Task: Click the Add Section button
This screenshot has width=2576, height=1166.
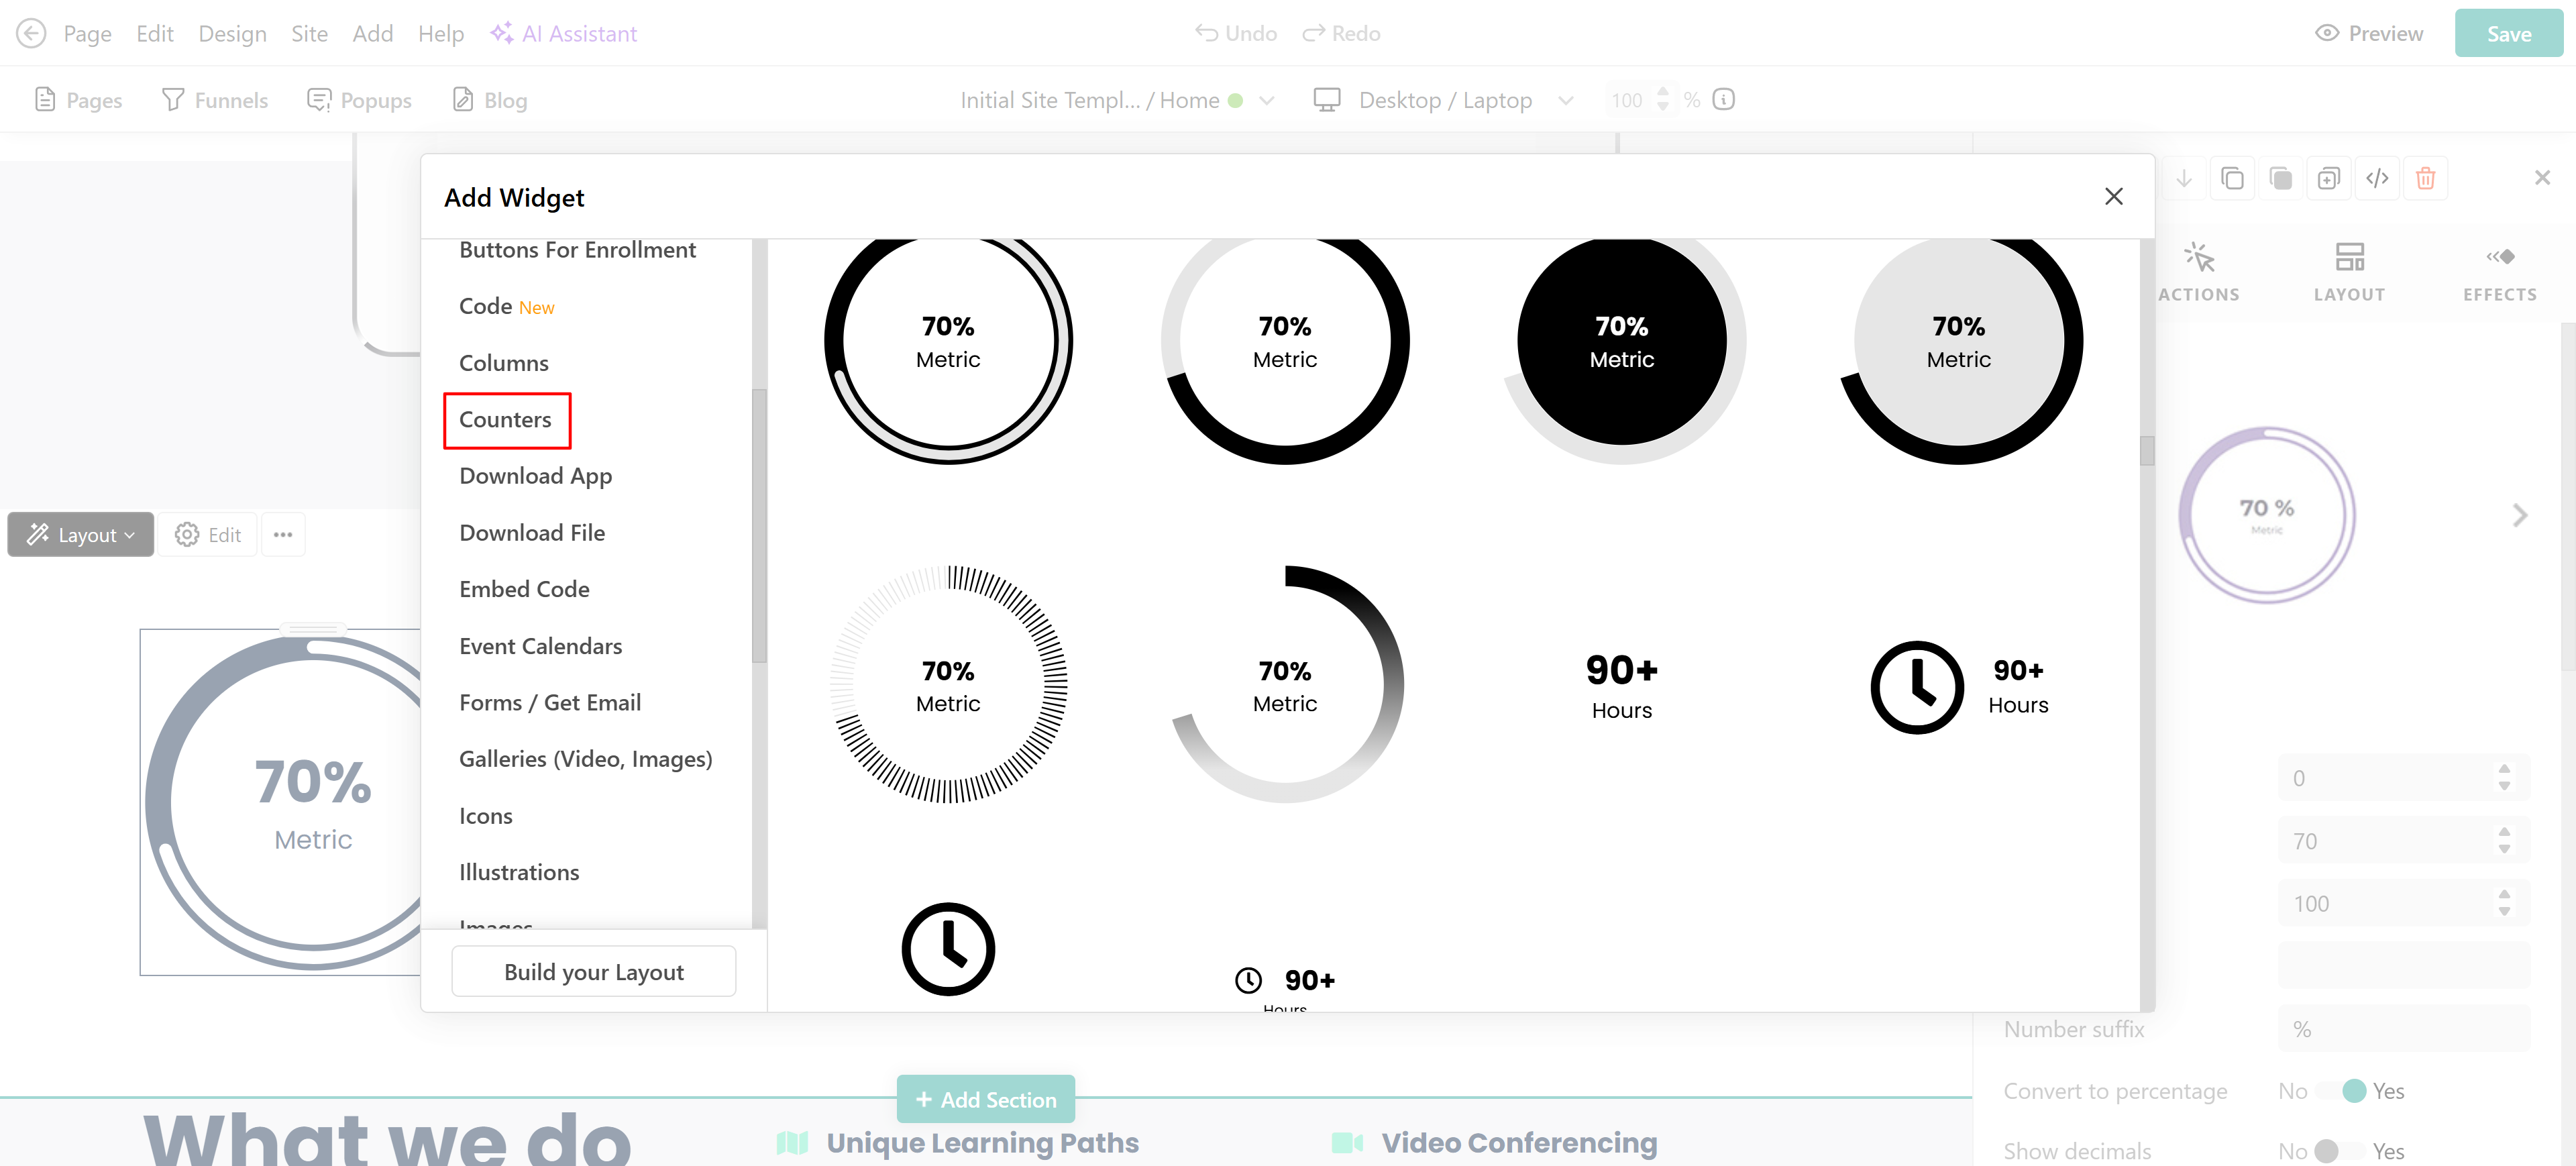Action: click(985, 1099)
